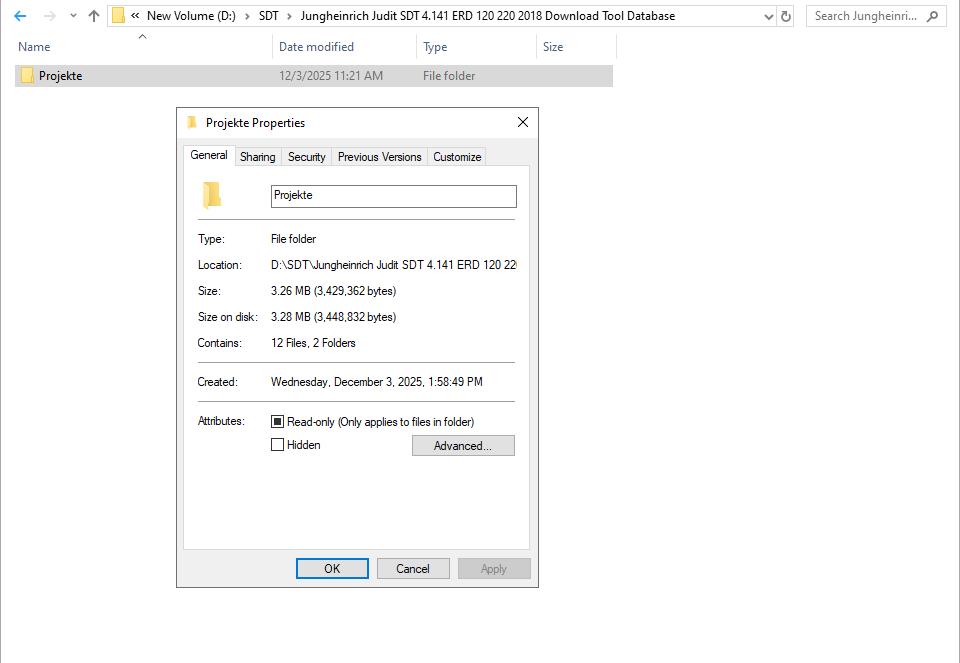The image size is (960, 663).
Task: Expand hidden path breadcrumb chevrons
Action: tap(135, 16)
